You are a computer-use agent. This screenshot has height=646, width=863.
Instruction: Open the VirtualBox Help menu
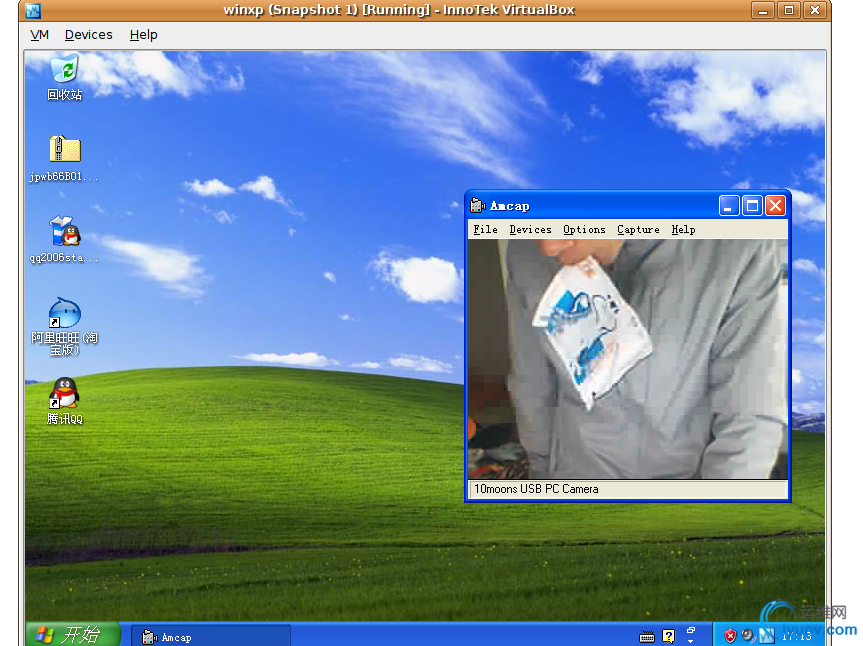click(x=144, y=35)
